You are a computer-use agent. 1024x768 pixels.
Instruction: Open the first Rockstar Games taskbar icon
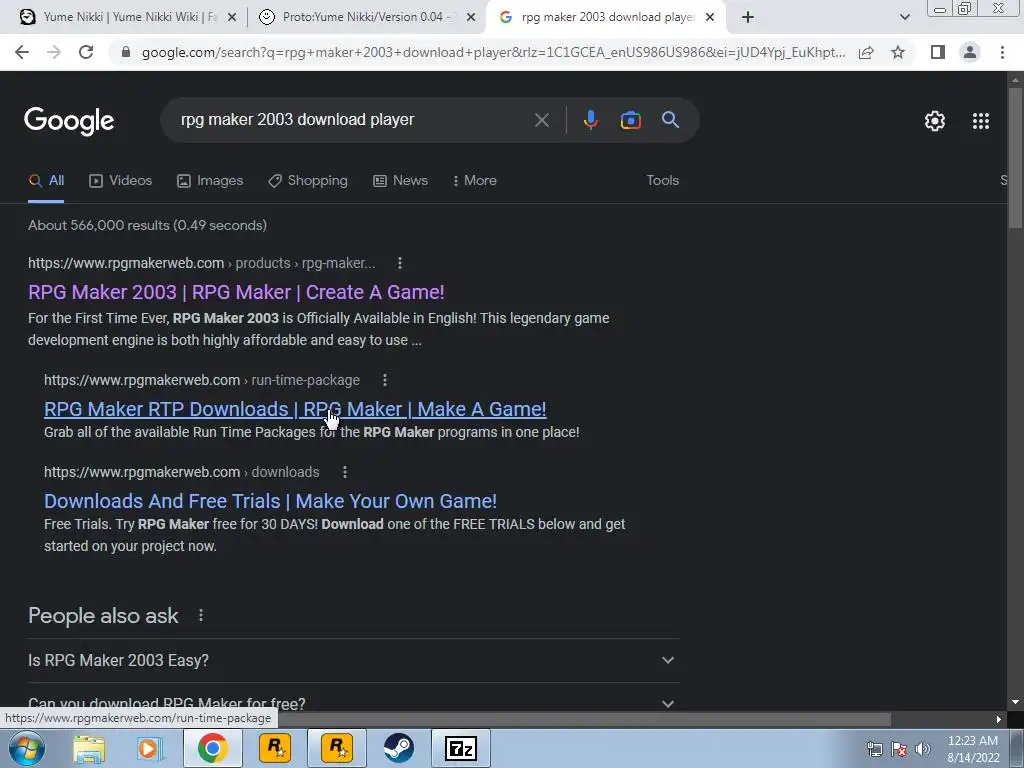click(275, 748)
